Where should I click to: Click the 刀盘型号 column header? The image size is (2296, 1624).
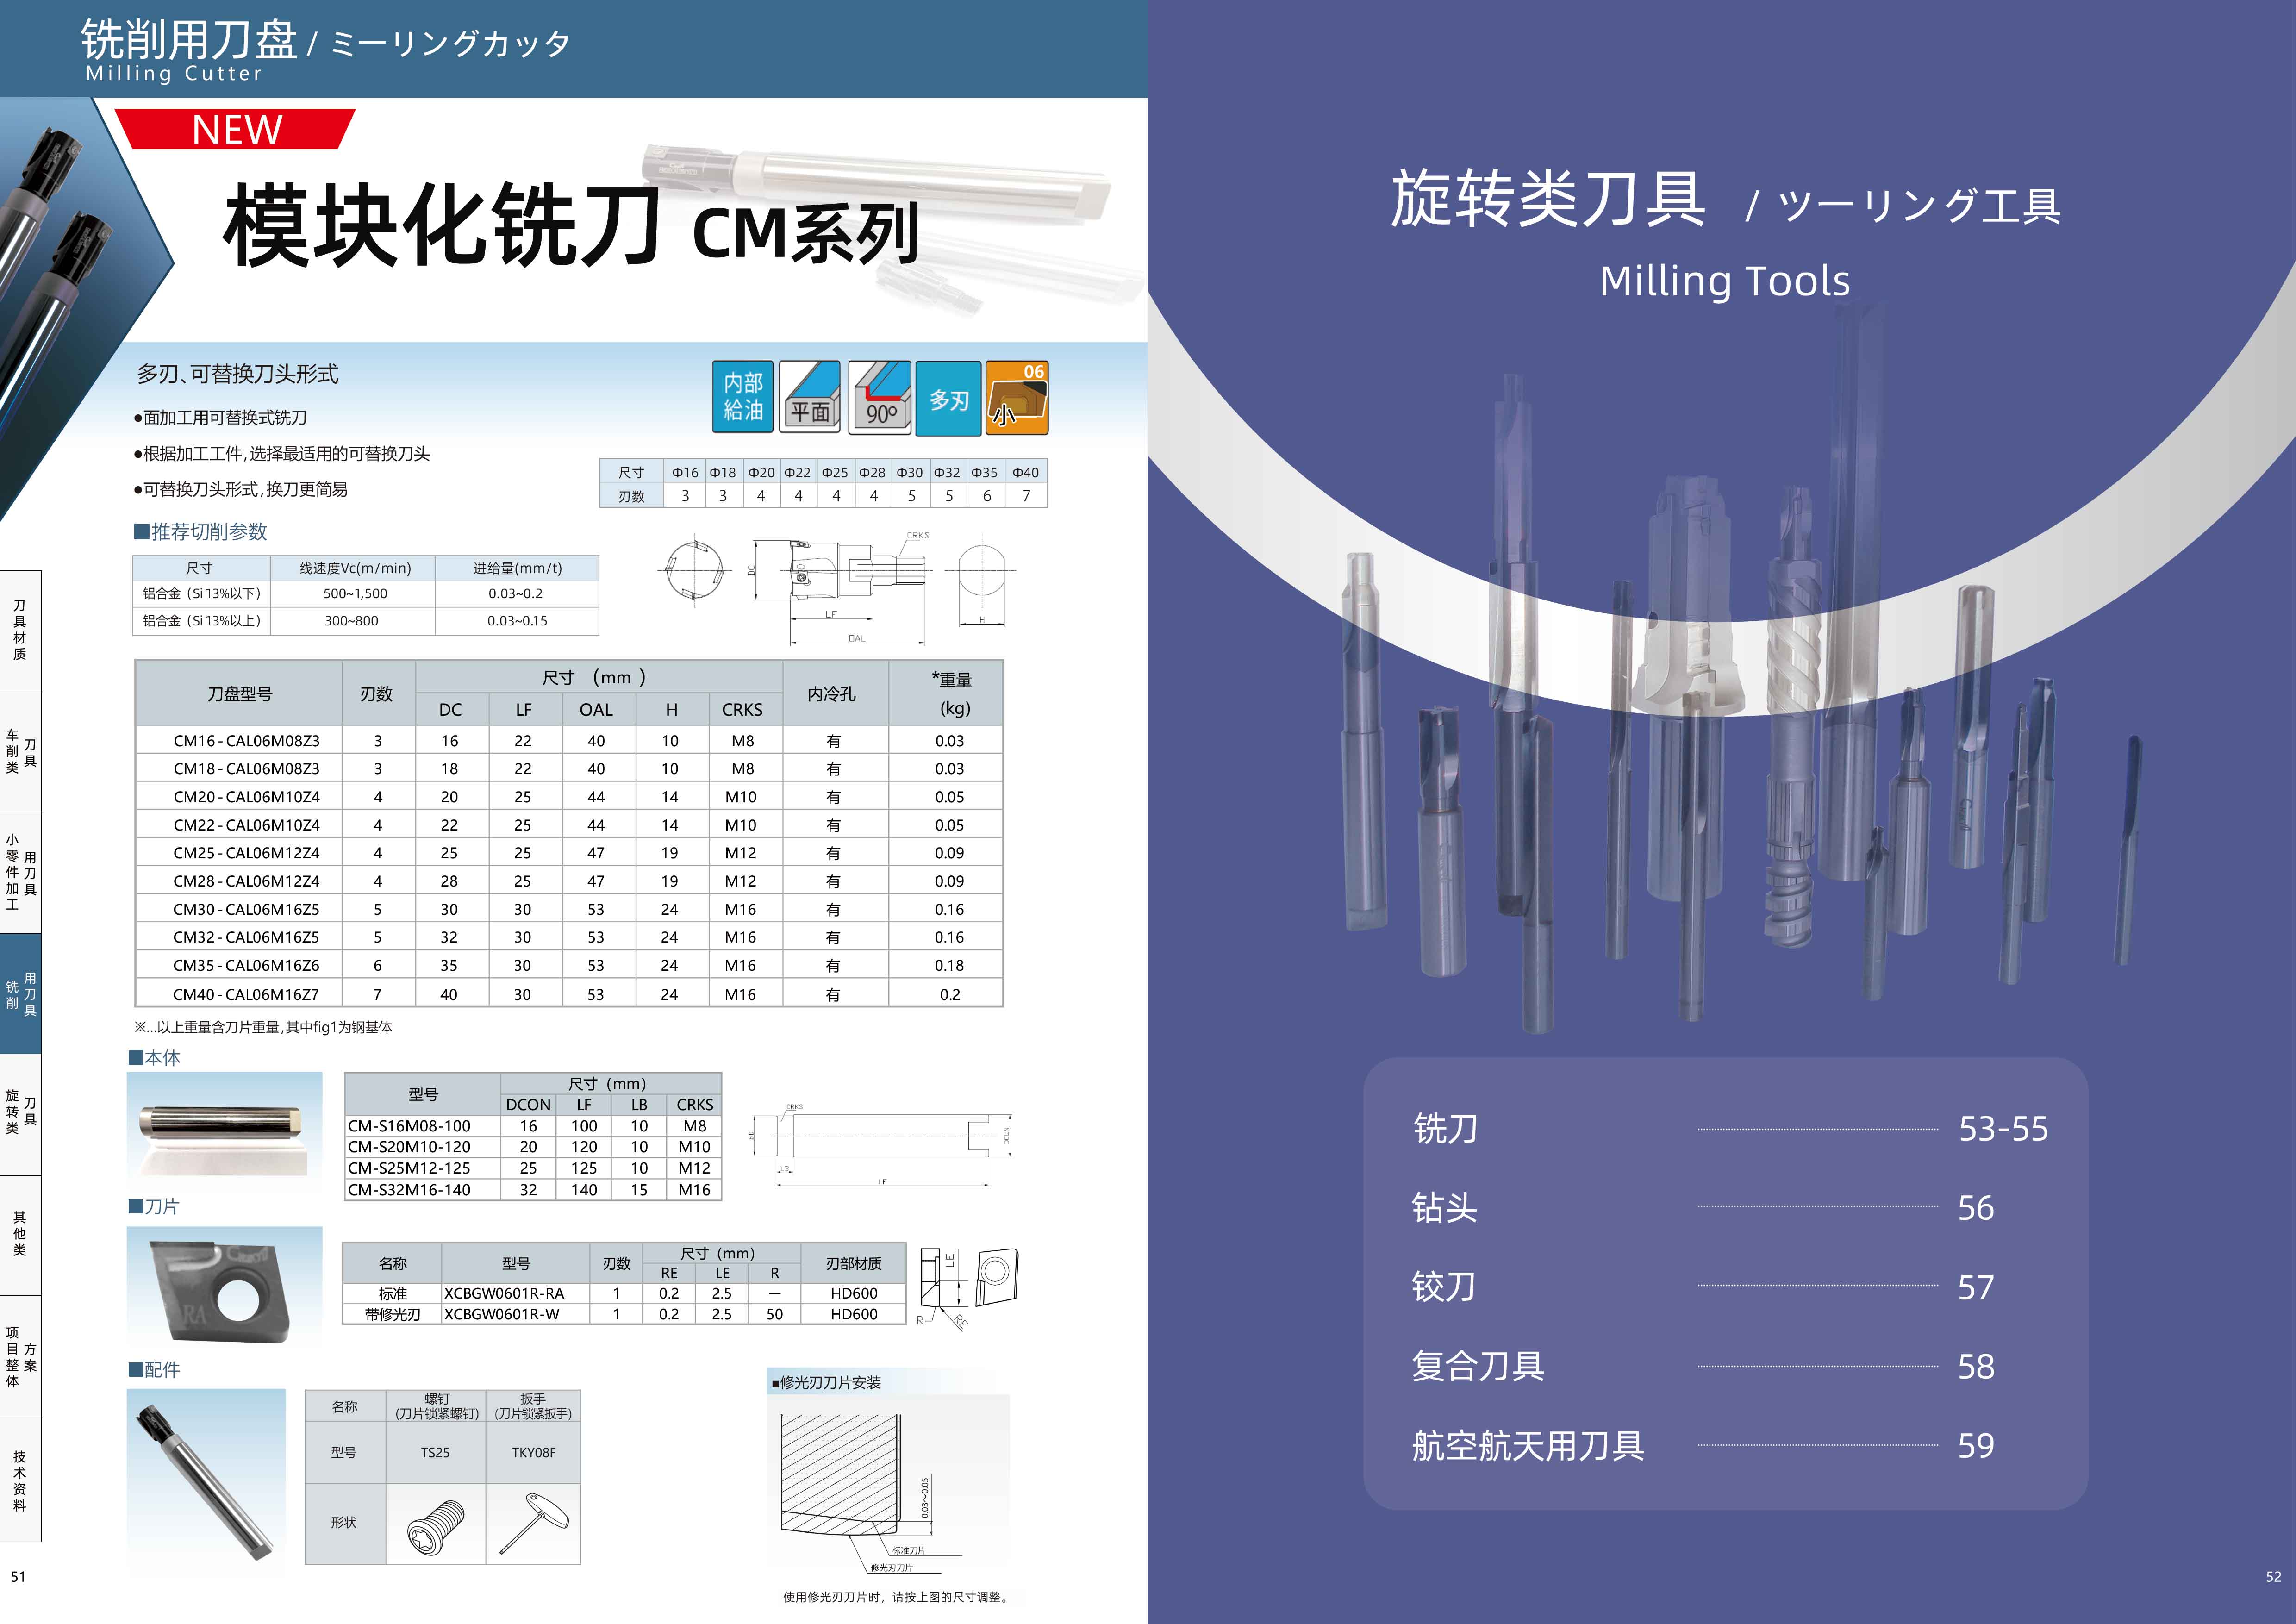click(x=240, y=693)
